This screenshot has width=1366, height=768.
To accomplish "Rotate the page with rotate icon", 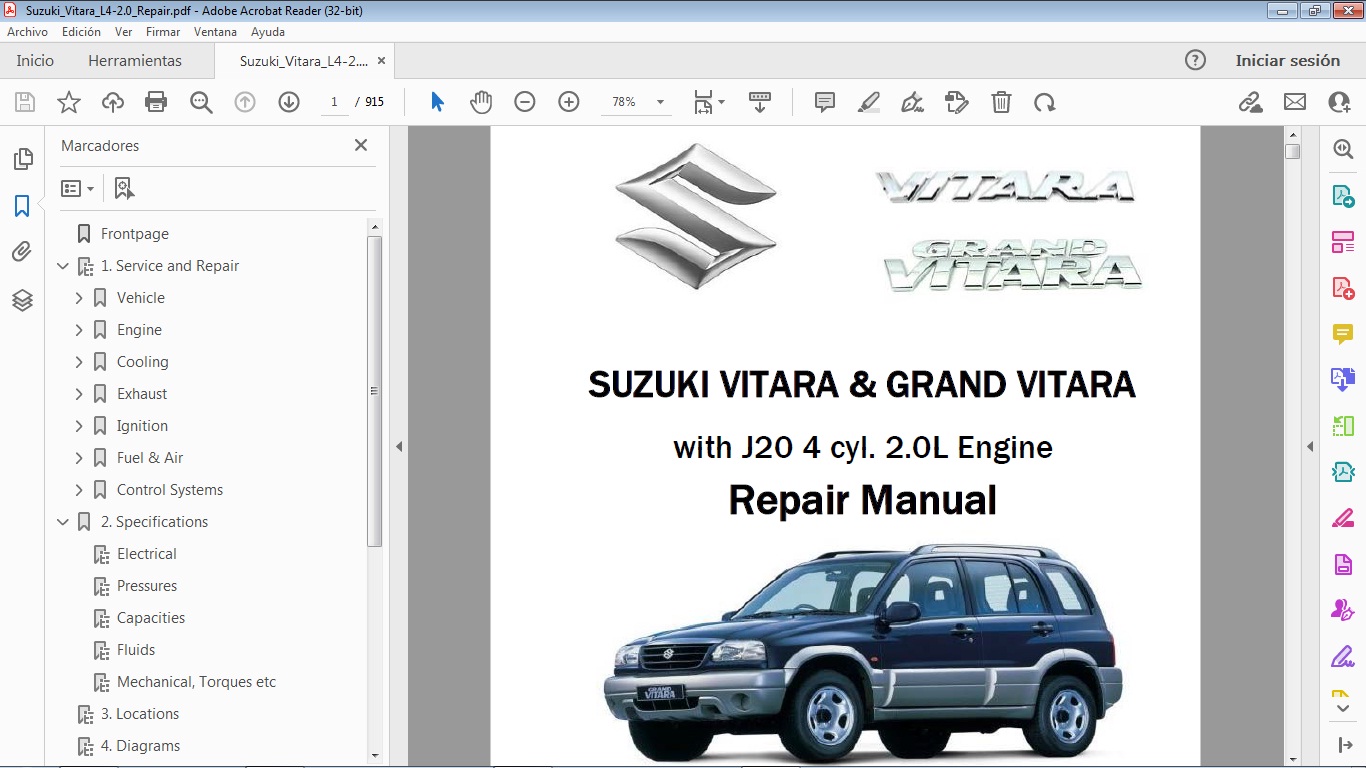I will (1045, 102).
